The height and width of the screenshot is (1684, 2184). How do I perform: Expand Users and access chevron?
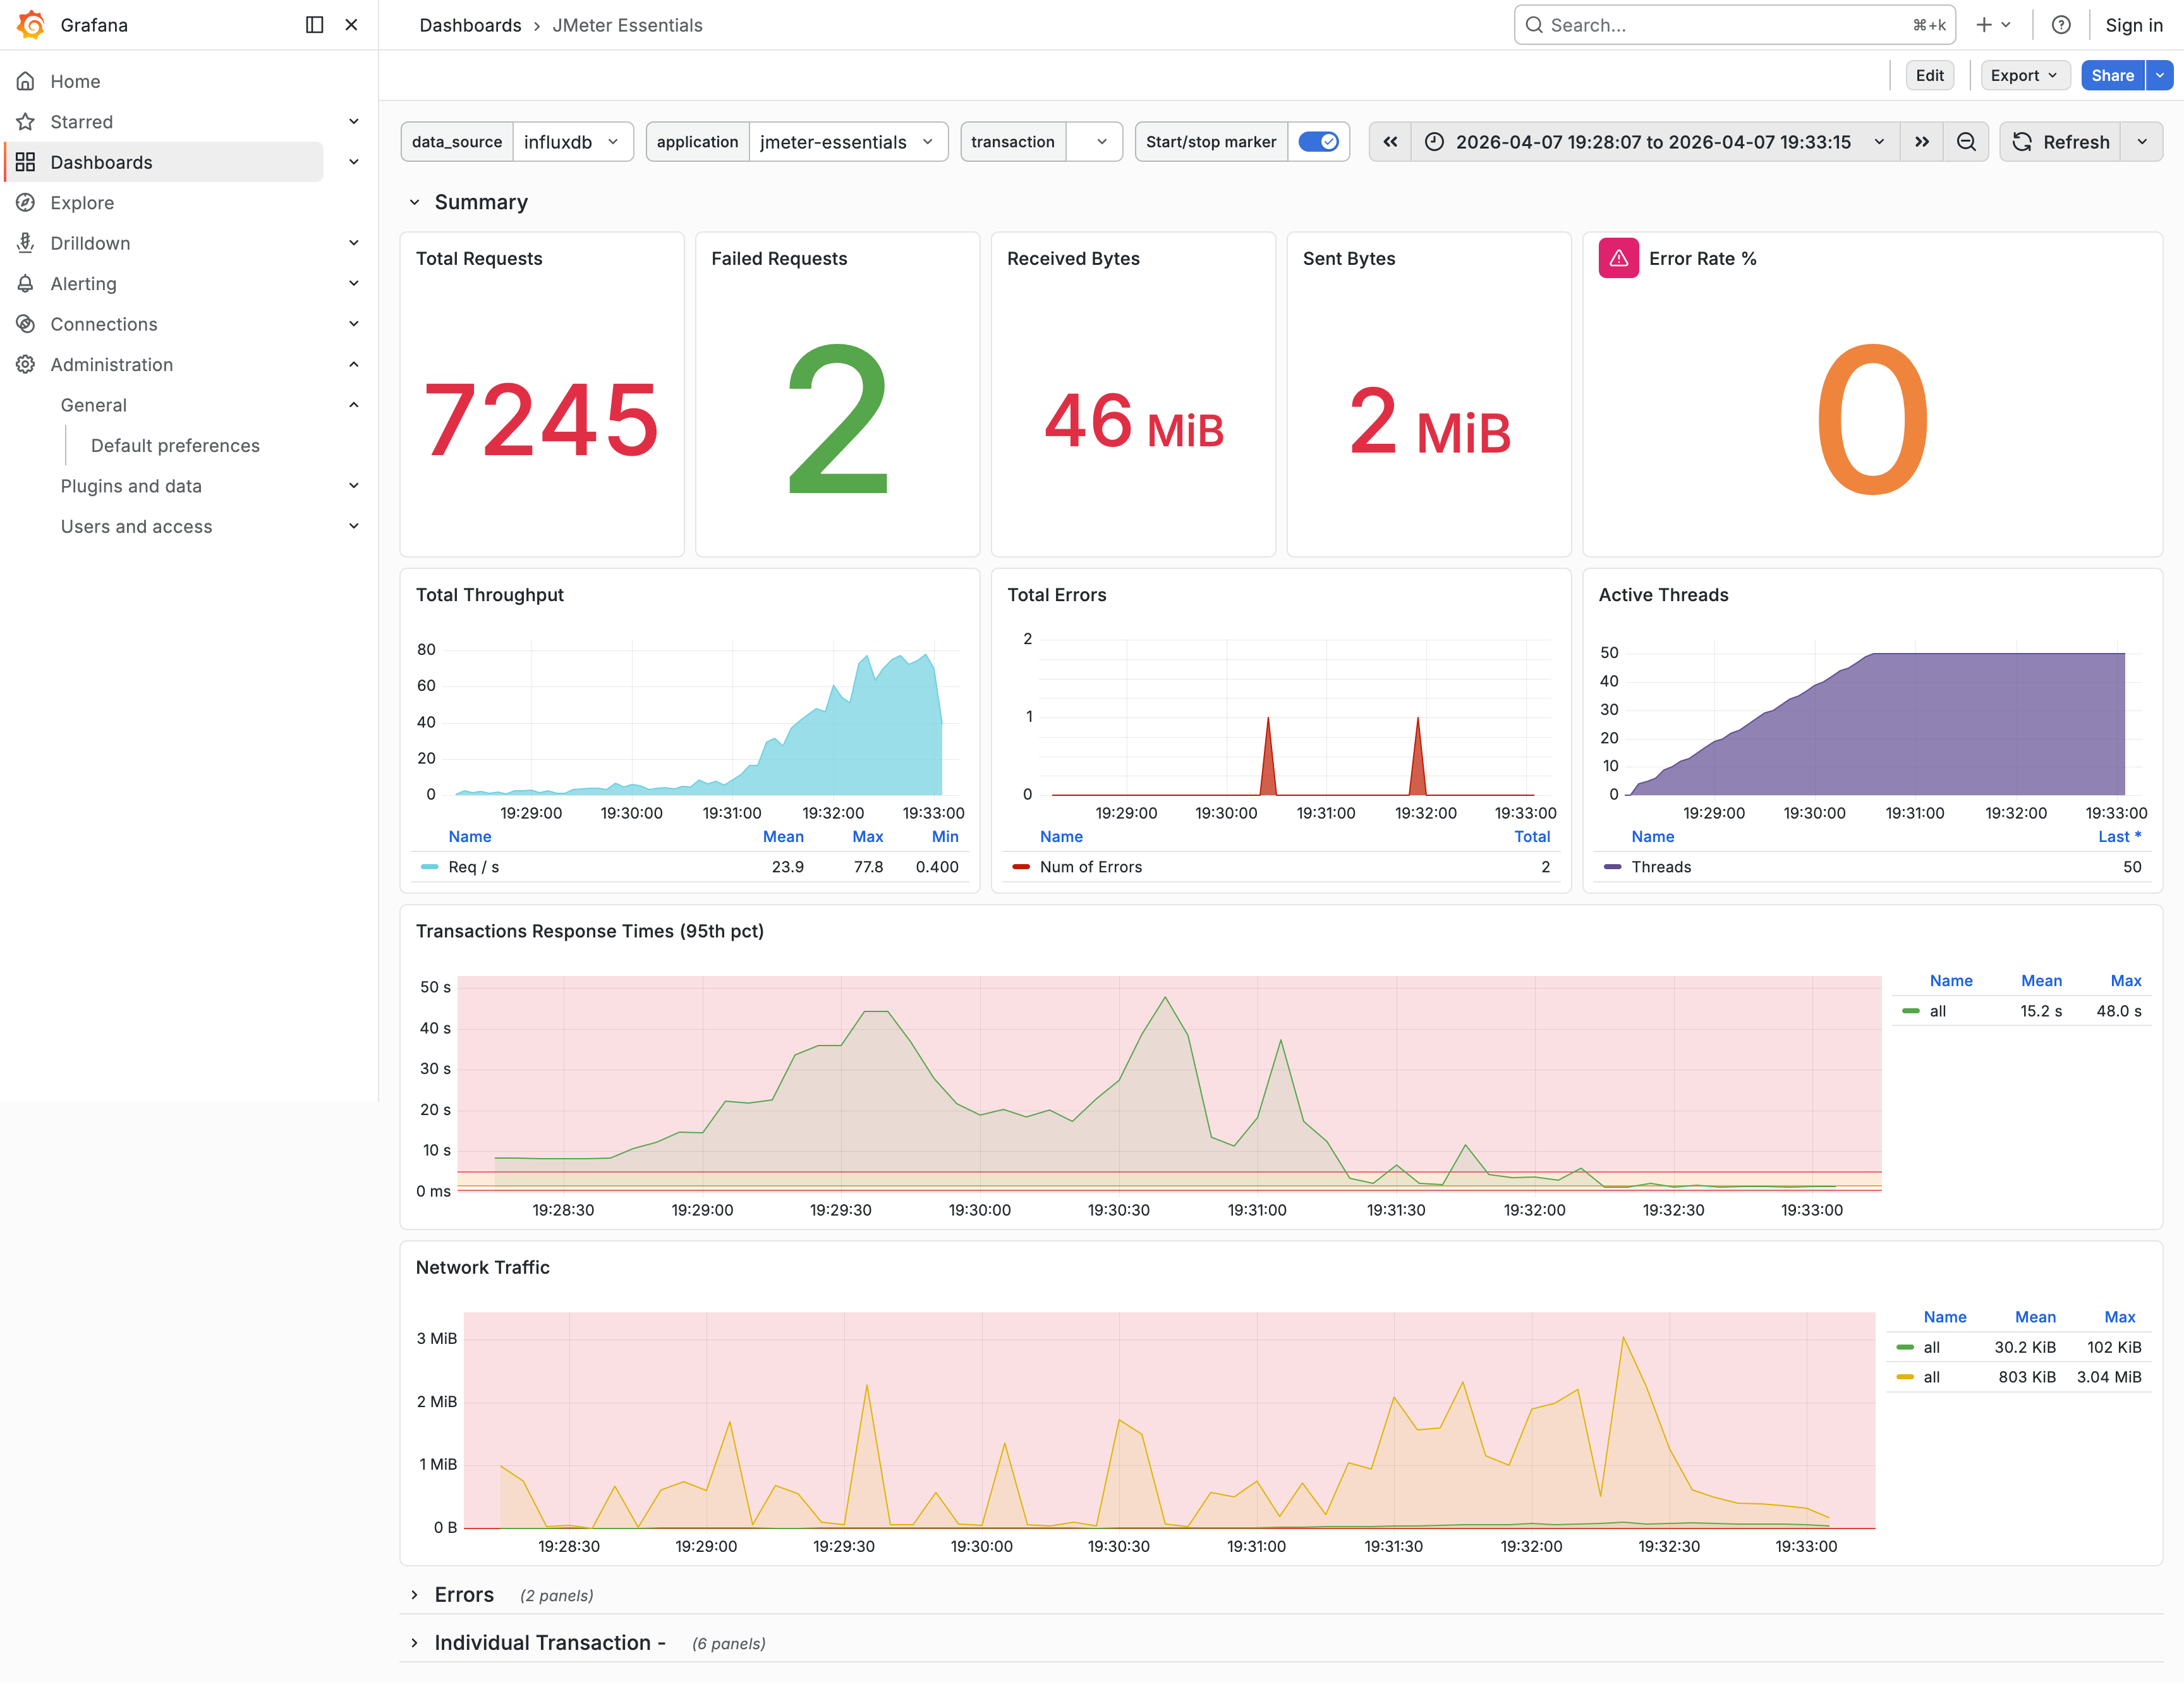point(353,526)
